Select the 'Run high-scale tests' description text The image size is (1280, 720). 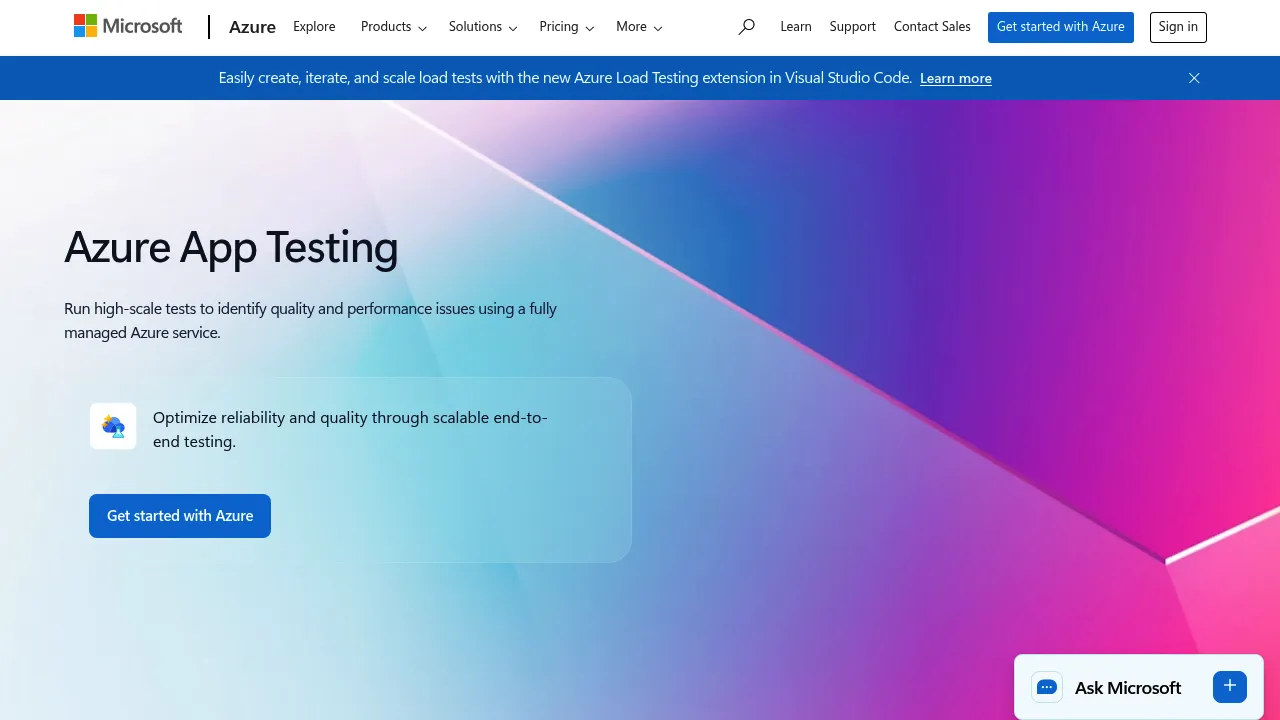pyautogui.click(x=310, y=320)
